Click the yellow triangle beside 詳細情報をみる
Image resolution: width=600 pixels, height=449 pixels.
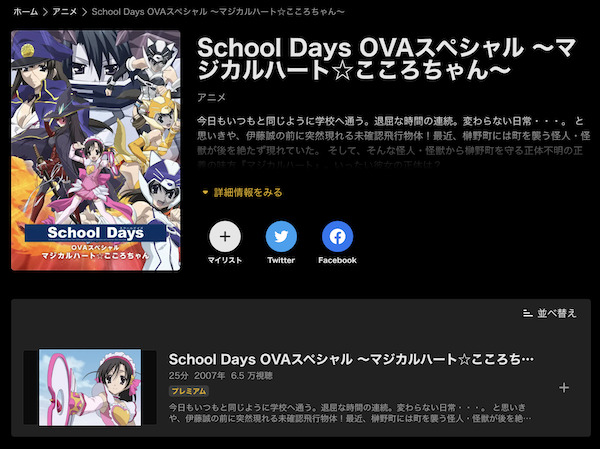205,192
